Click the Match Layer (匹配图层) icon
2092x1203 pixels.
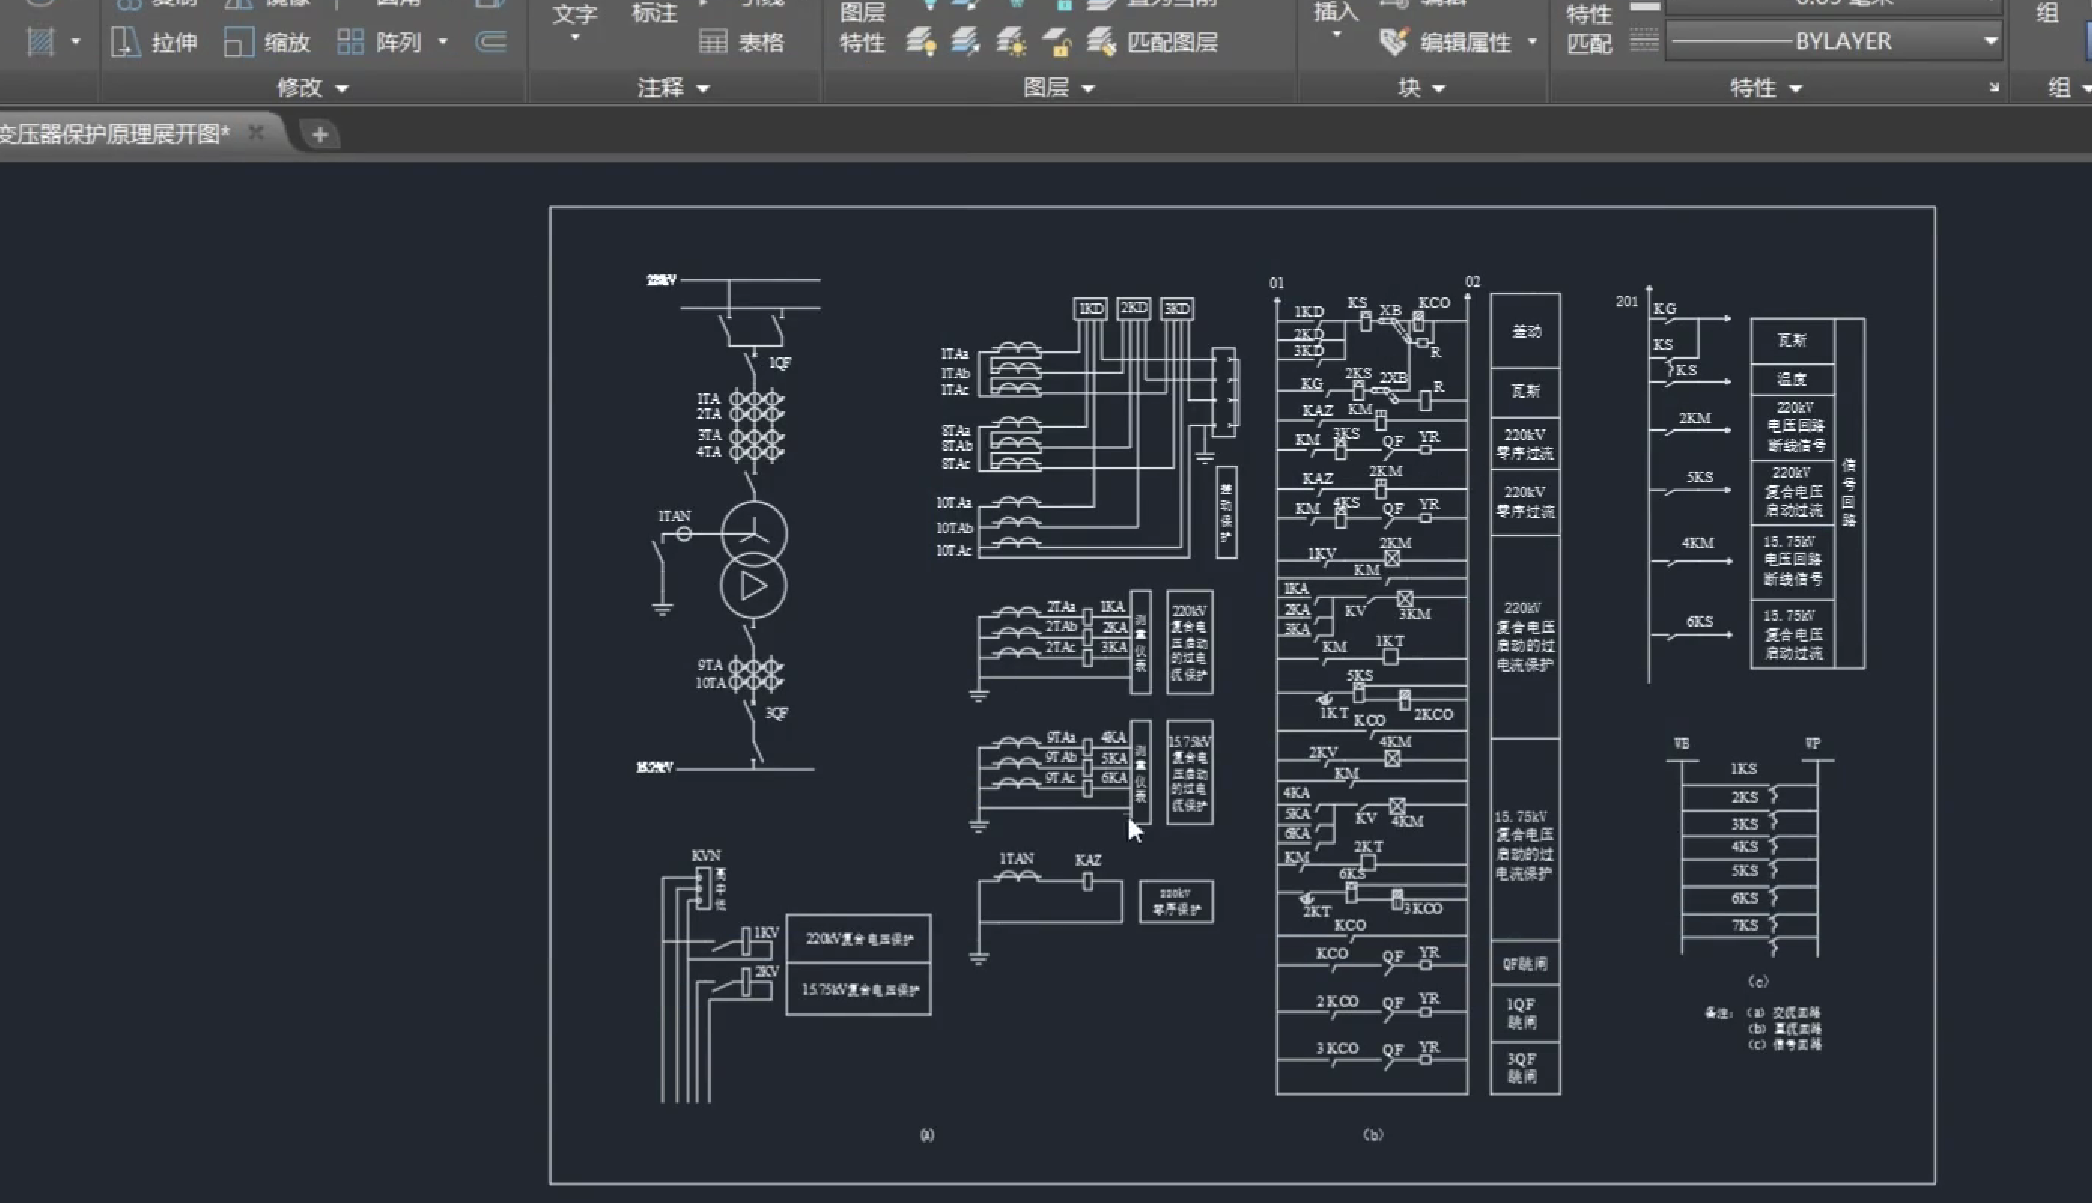coord(1101,42)
